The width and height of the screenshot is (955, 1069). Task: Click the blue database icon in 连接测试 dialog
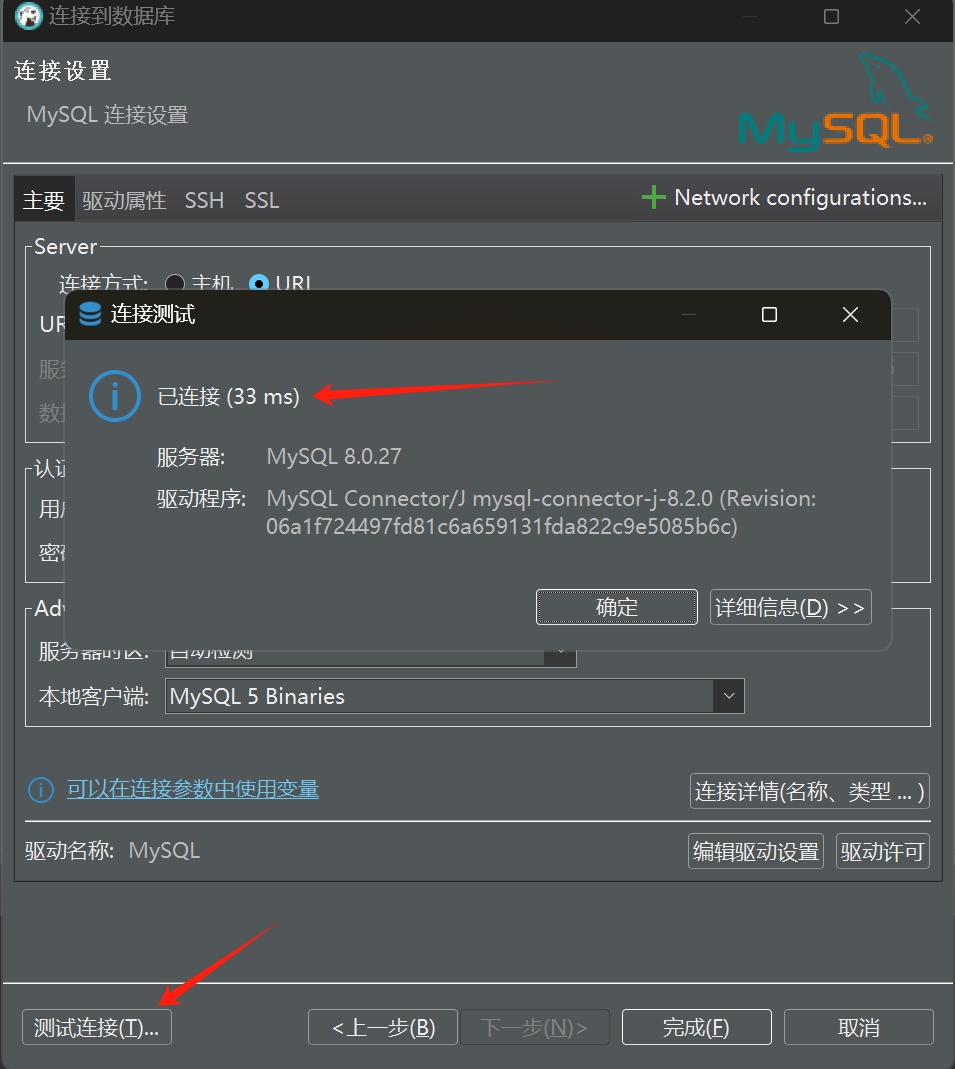[x=90, y=315]
